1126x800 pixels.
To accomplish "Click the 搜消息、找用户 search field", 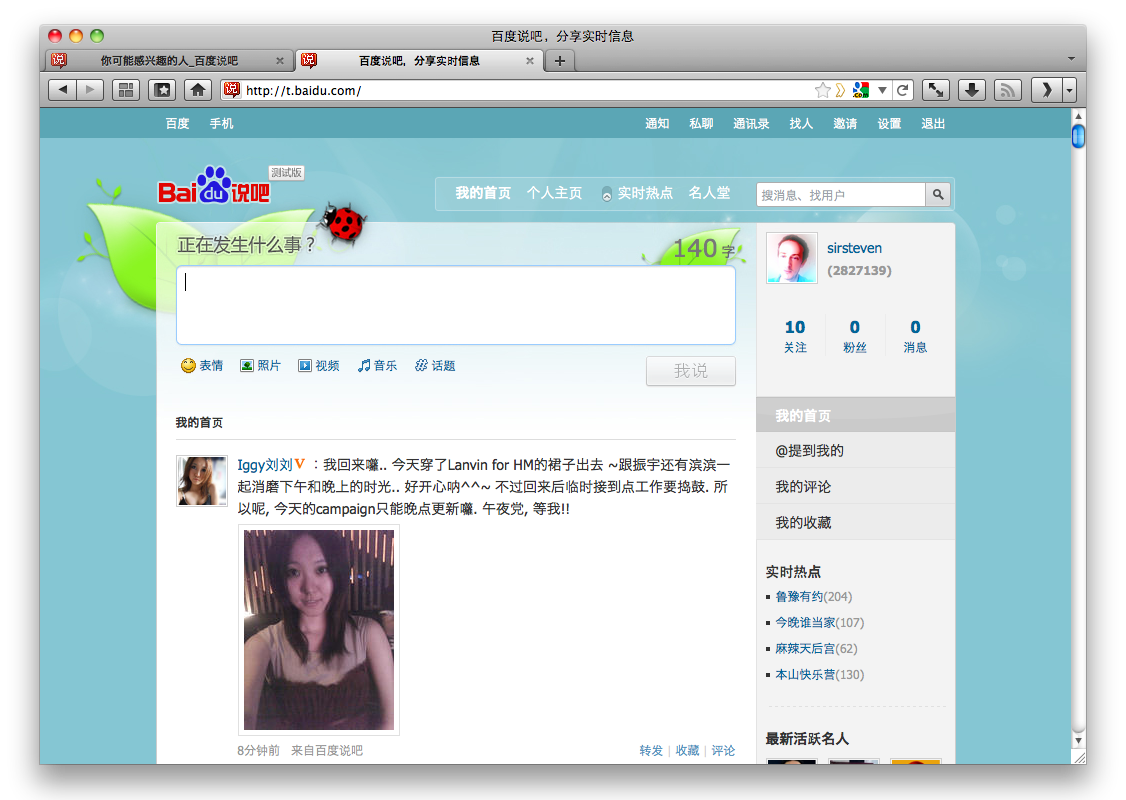I will pos(840,195).
